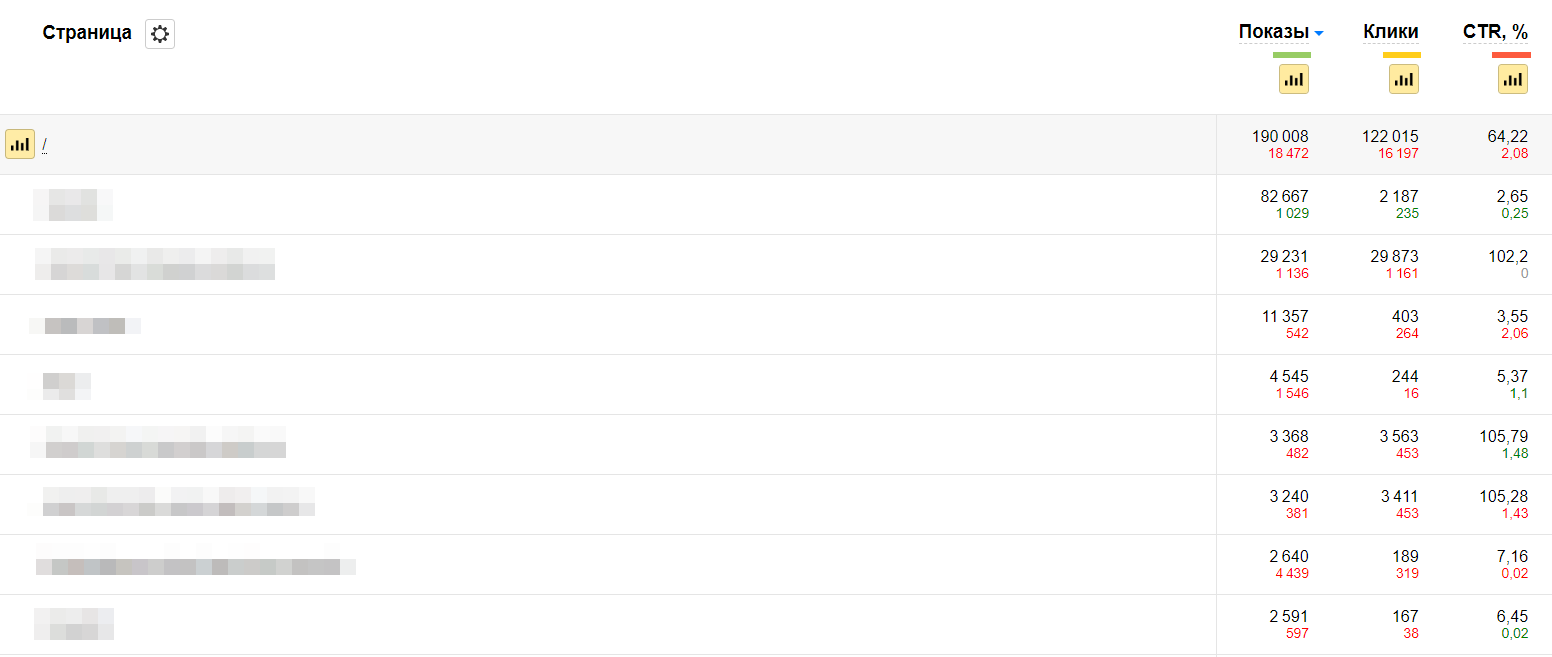Screen dimensions: 1552x657
Task: Open blurred page link with 29 231 impressions
Action: click(155, 264)
